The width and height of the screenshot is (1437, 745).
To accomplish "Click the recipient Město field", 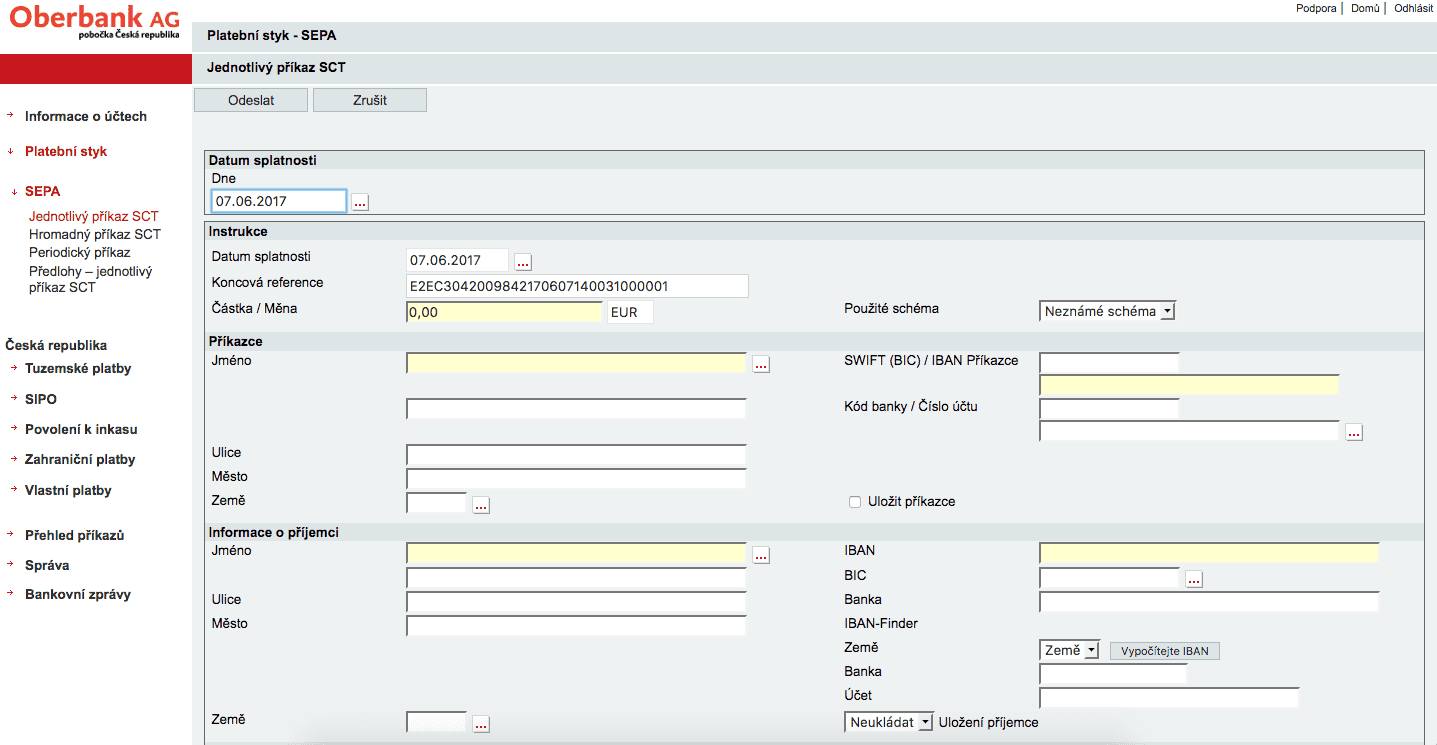I will click(577, 626).
